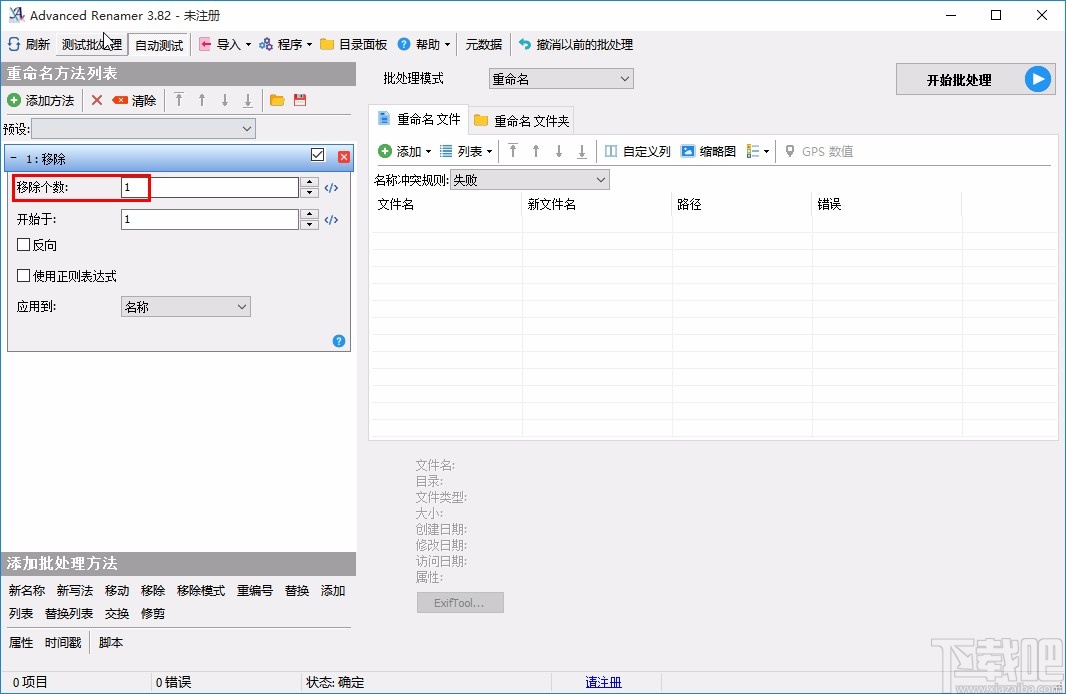The image size is (1066, 694).
Task: Click the 请注册 registration link
Action: click(603, 681)
